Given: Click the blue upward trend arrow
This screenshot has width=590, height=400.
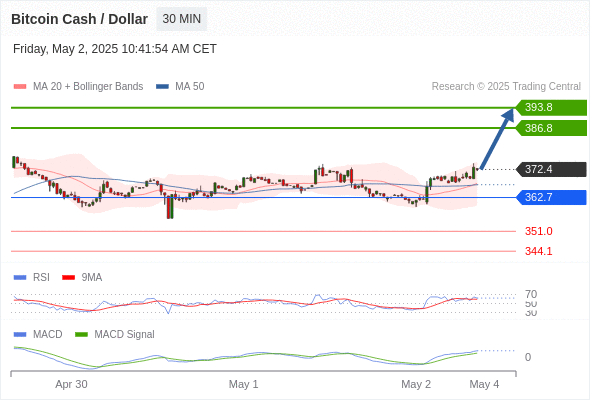Looking at the screenshot, I should tap(497, 138).
